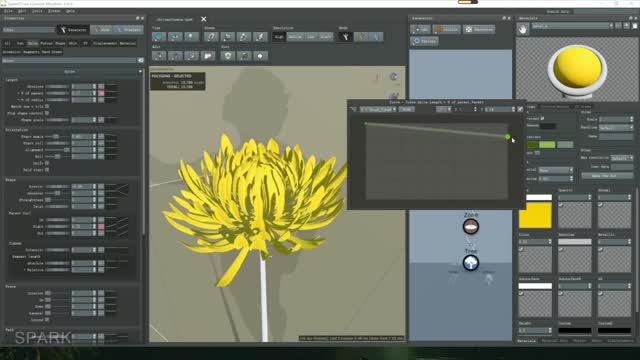640x360 pixels.
Task: Click the white arrow toolbar icon
Action: tap(260, 56)
